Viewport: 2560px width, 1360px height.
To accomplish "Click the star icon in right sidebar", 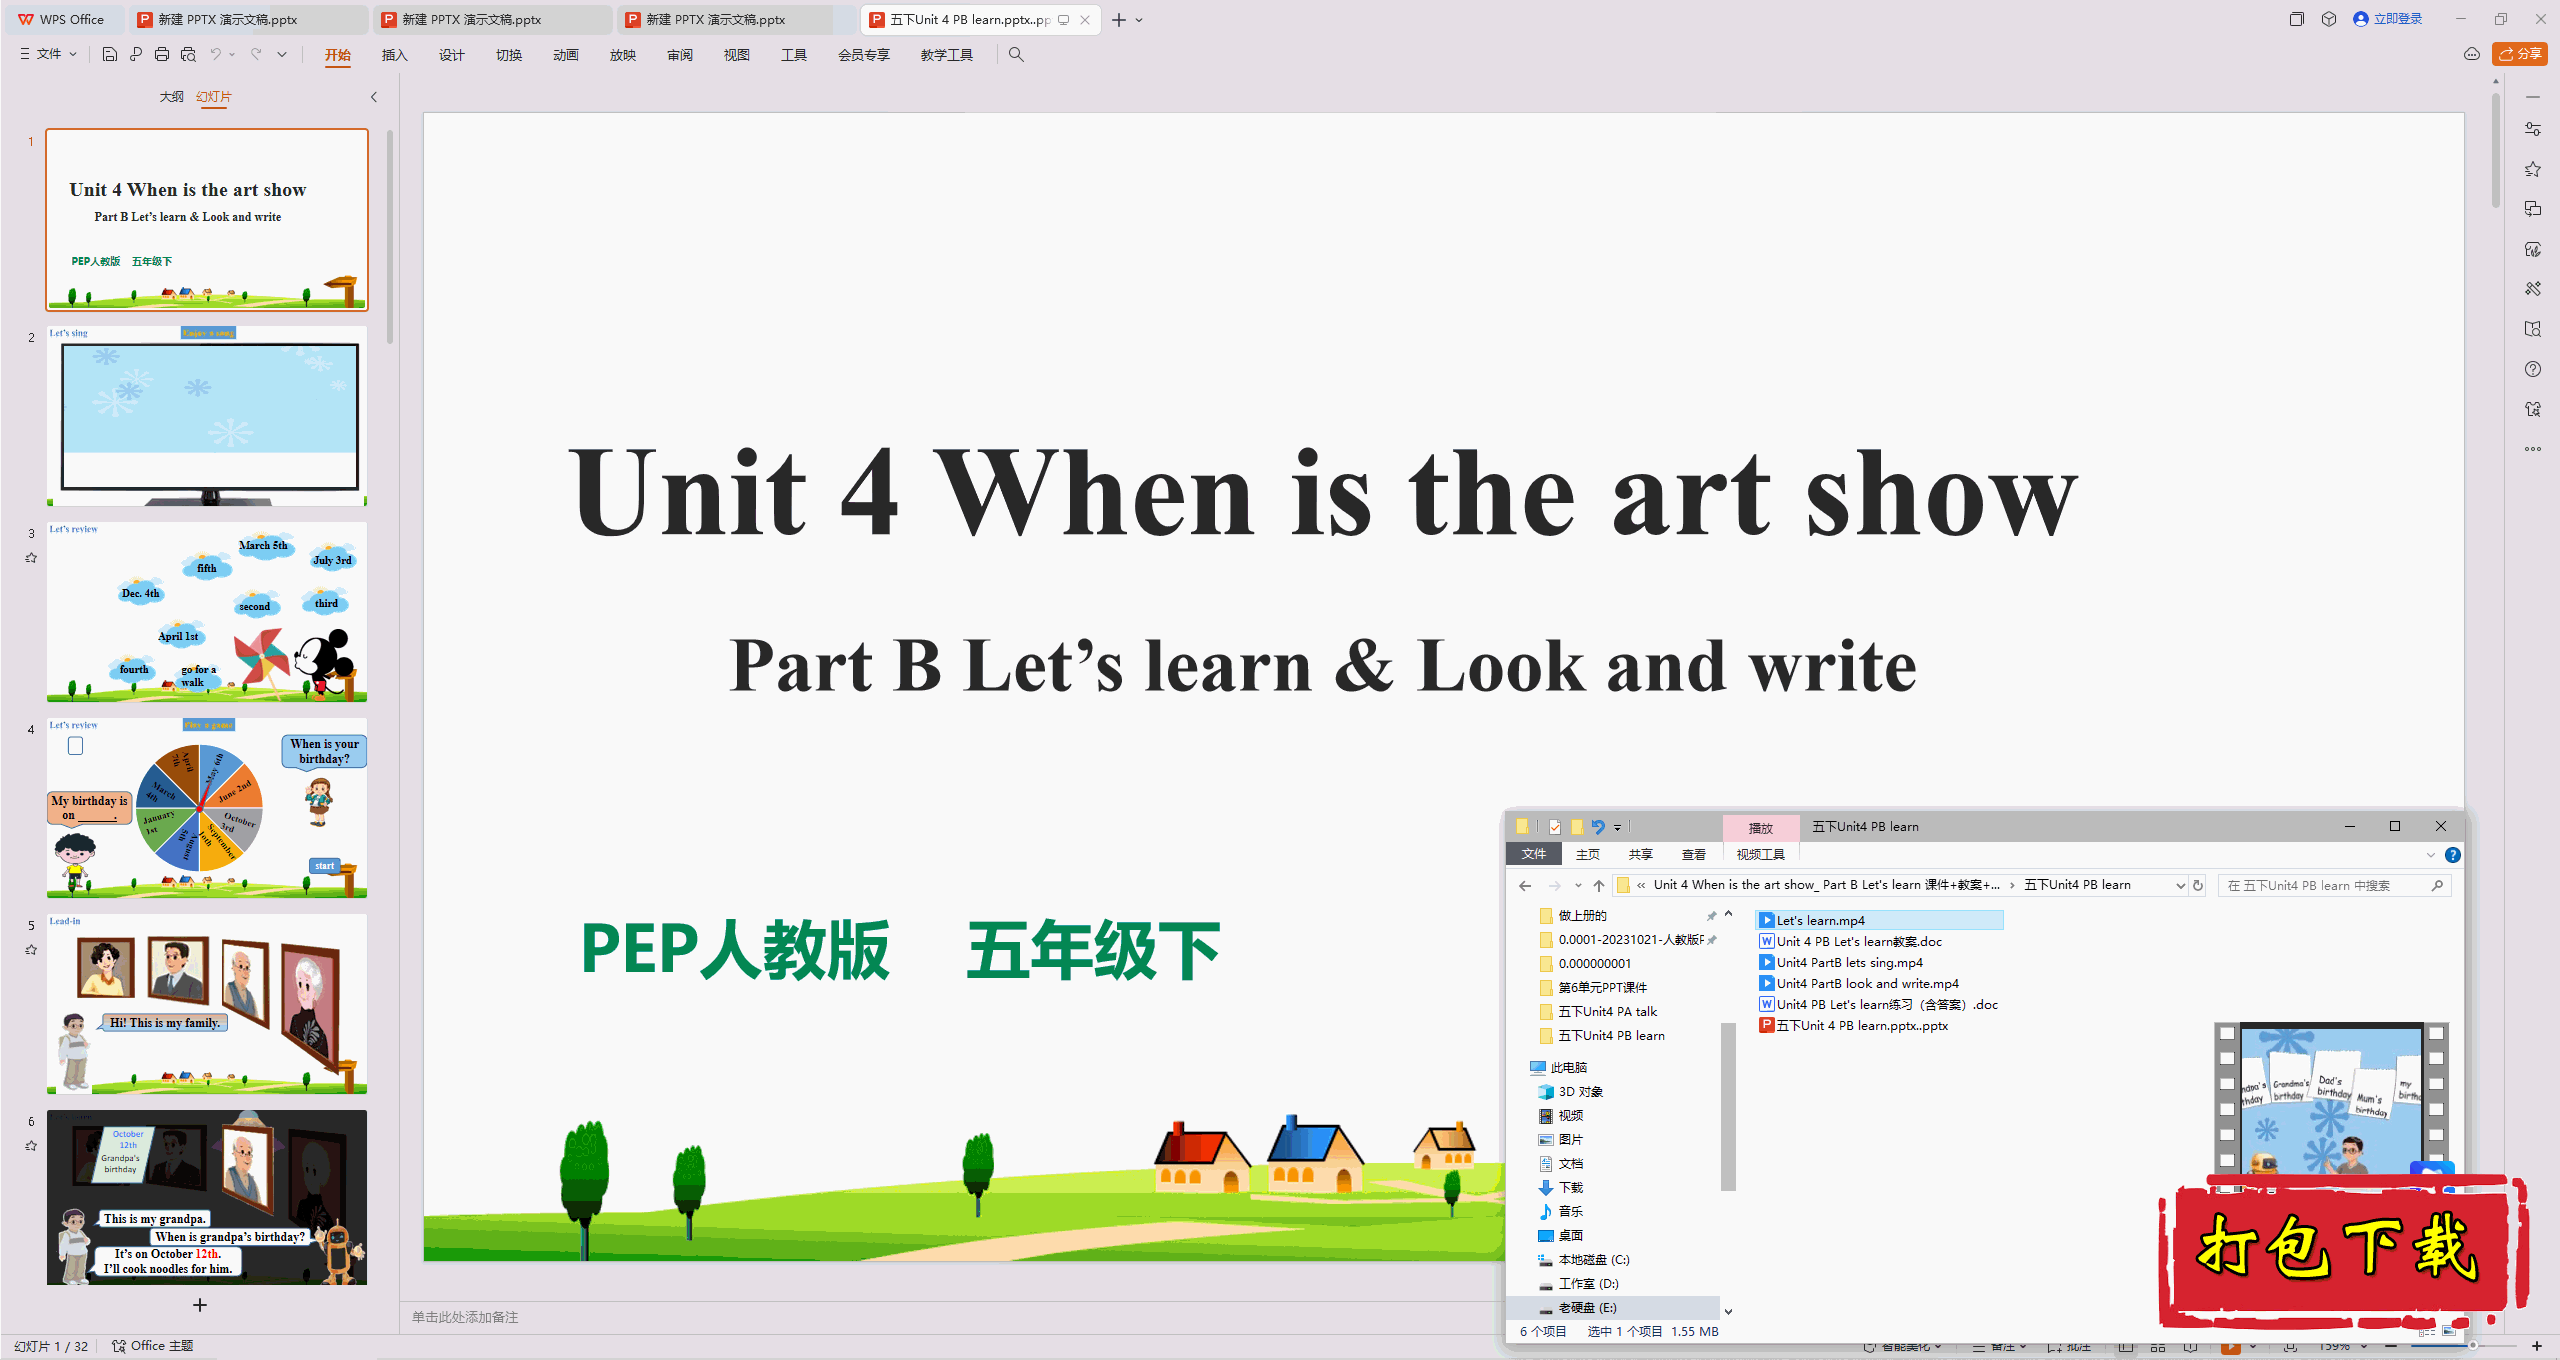I will (2533, 169).
